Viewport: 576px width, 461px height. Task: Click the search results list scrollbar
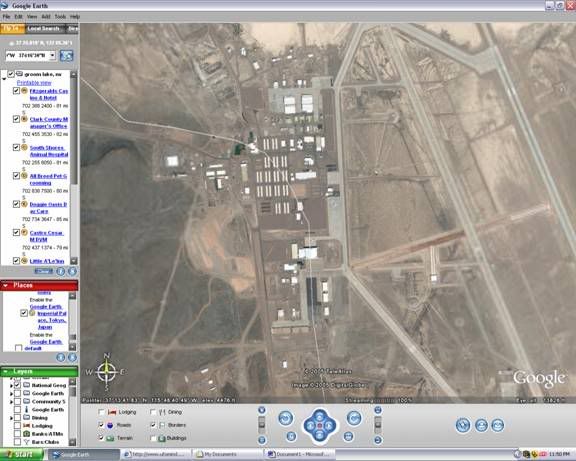[74, 168]
